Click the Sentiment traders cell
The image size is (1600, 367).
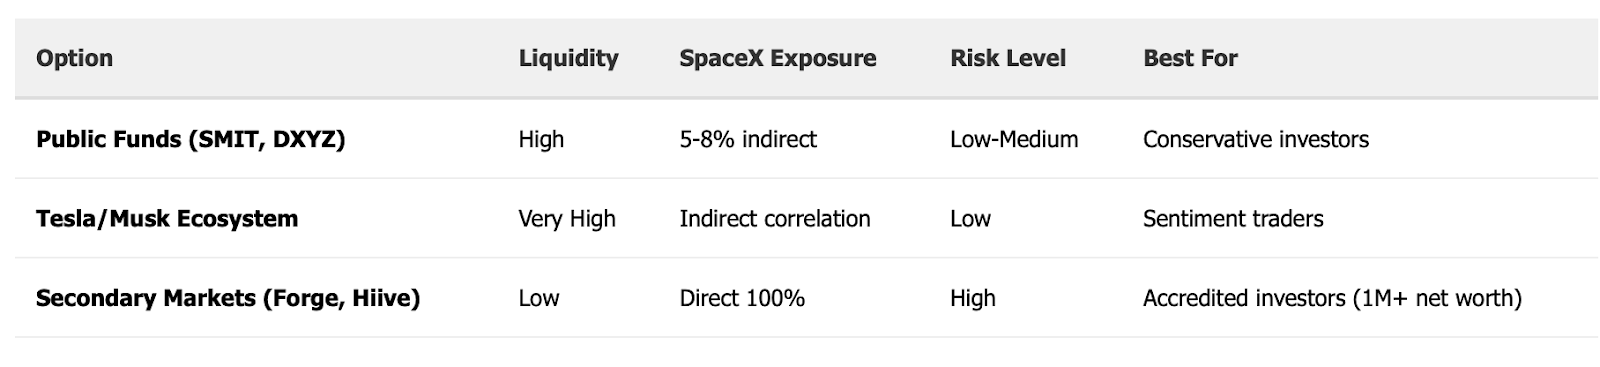[1233, 218]
